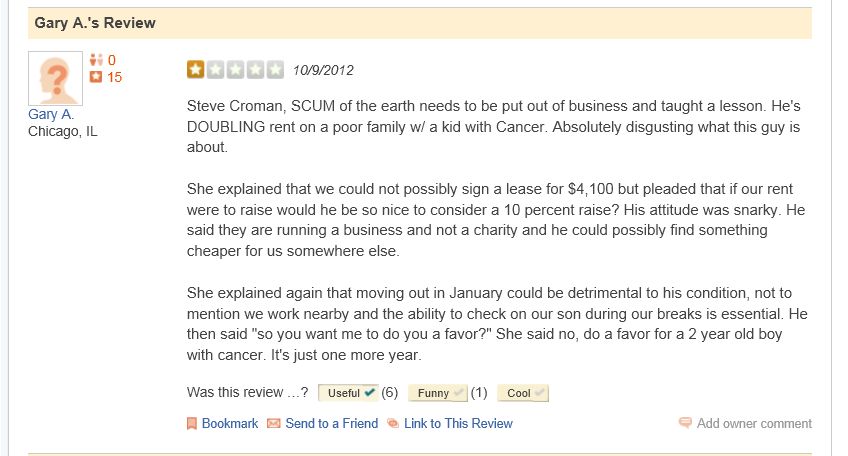
Task: Click the empty fifth star in the rating
Action: 276,69
